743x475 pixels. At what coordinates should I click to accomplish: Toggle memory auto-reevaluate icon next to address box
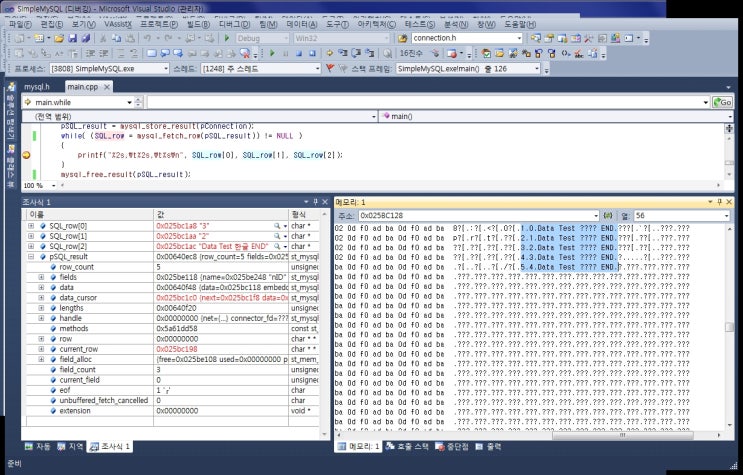(608, 216)
